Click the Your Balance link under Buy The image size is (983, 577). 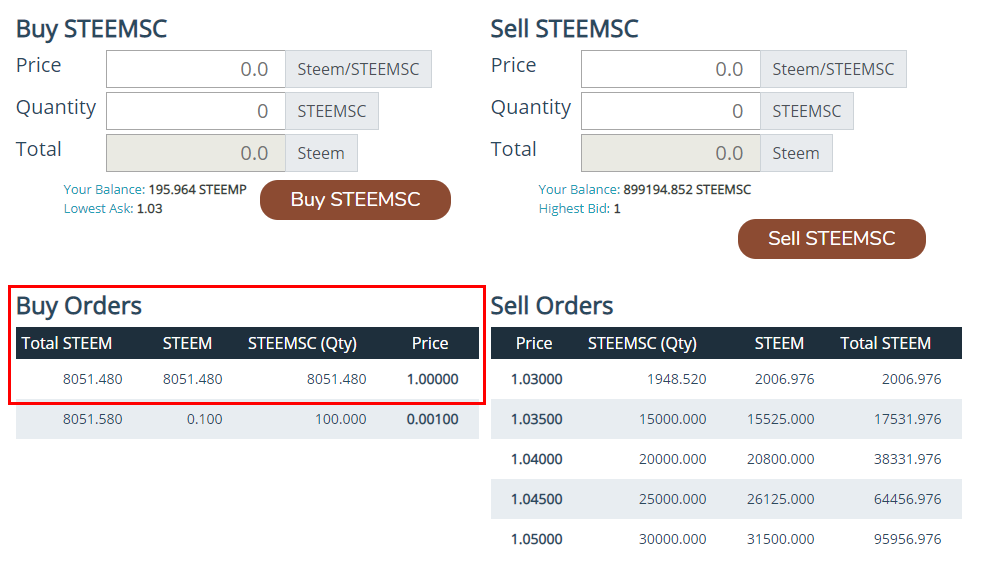pos(104,189)
